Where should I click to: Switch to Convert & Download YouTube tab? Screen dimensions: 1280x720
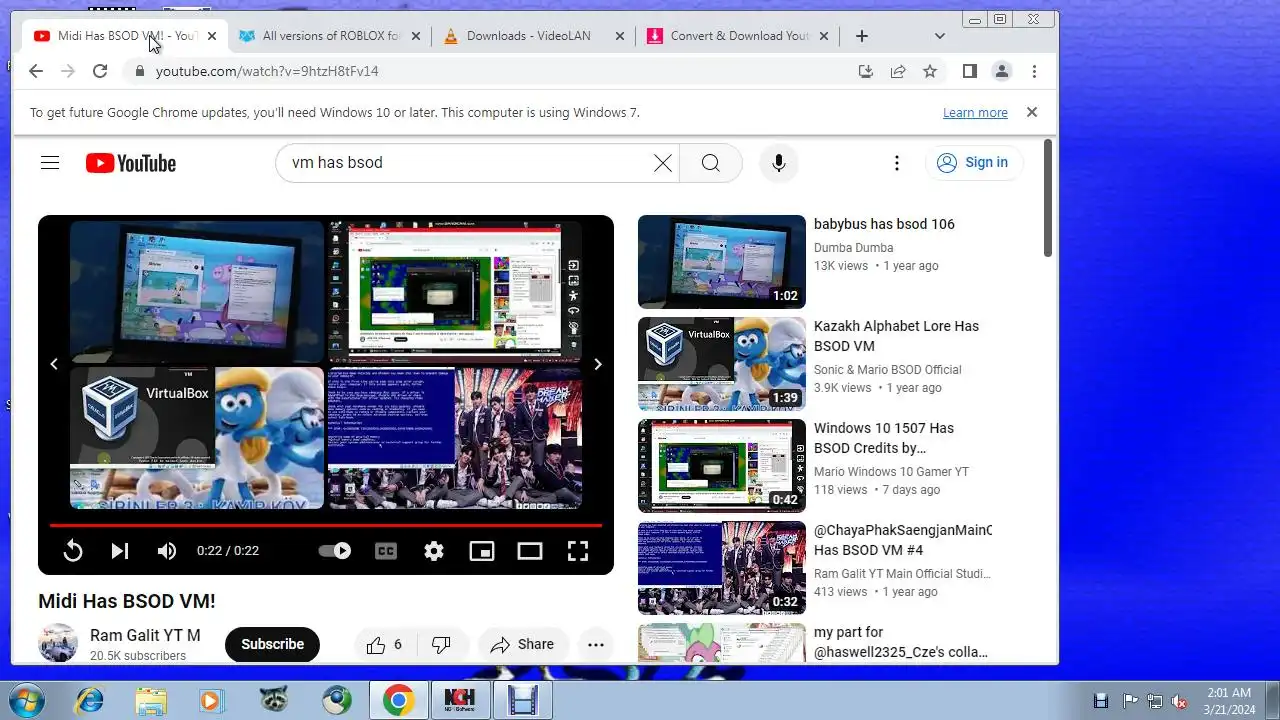(x=738, y=36)
